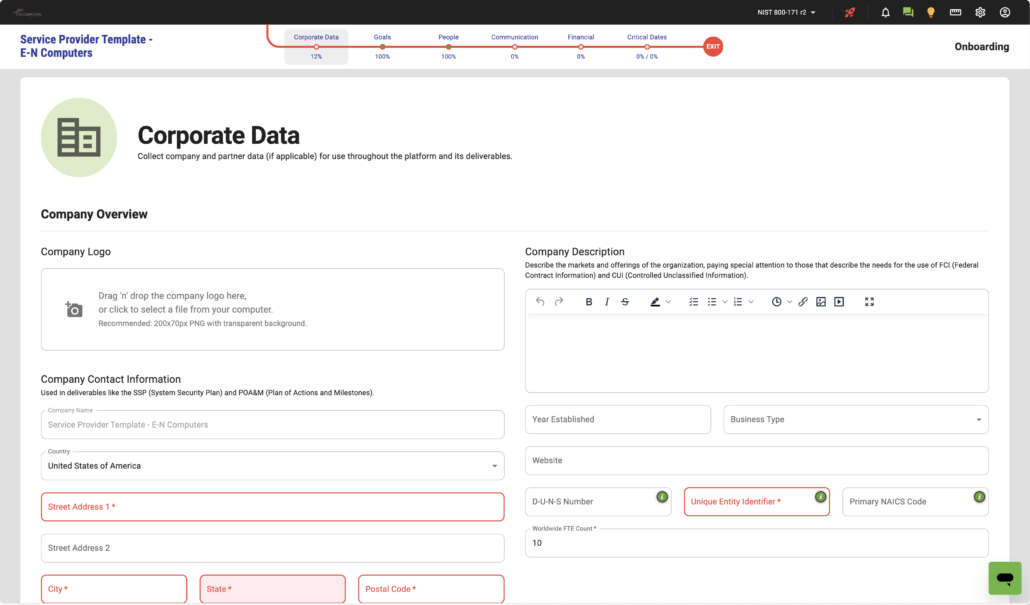Click the Unique Entity Identifier info icon
Screen dimensions: 1030x605
click(x=820, y=497)
